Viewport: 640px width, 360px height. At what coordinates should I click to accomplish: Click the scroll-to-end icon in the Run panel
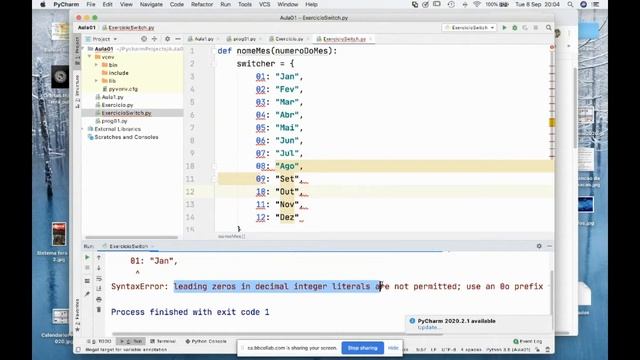99,289
